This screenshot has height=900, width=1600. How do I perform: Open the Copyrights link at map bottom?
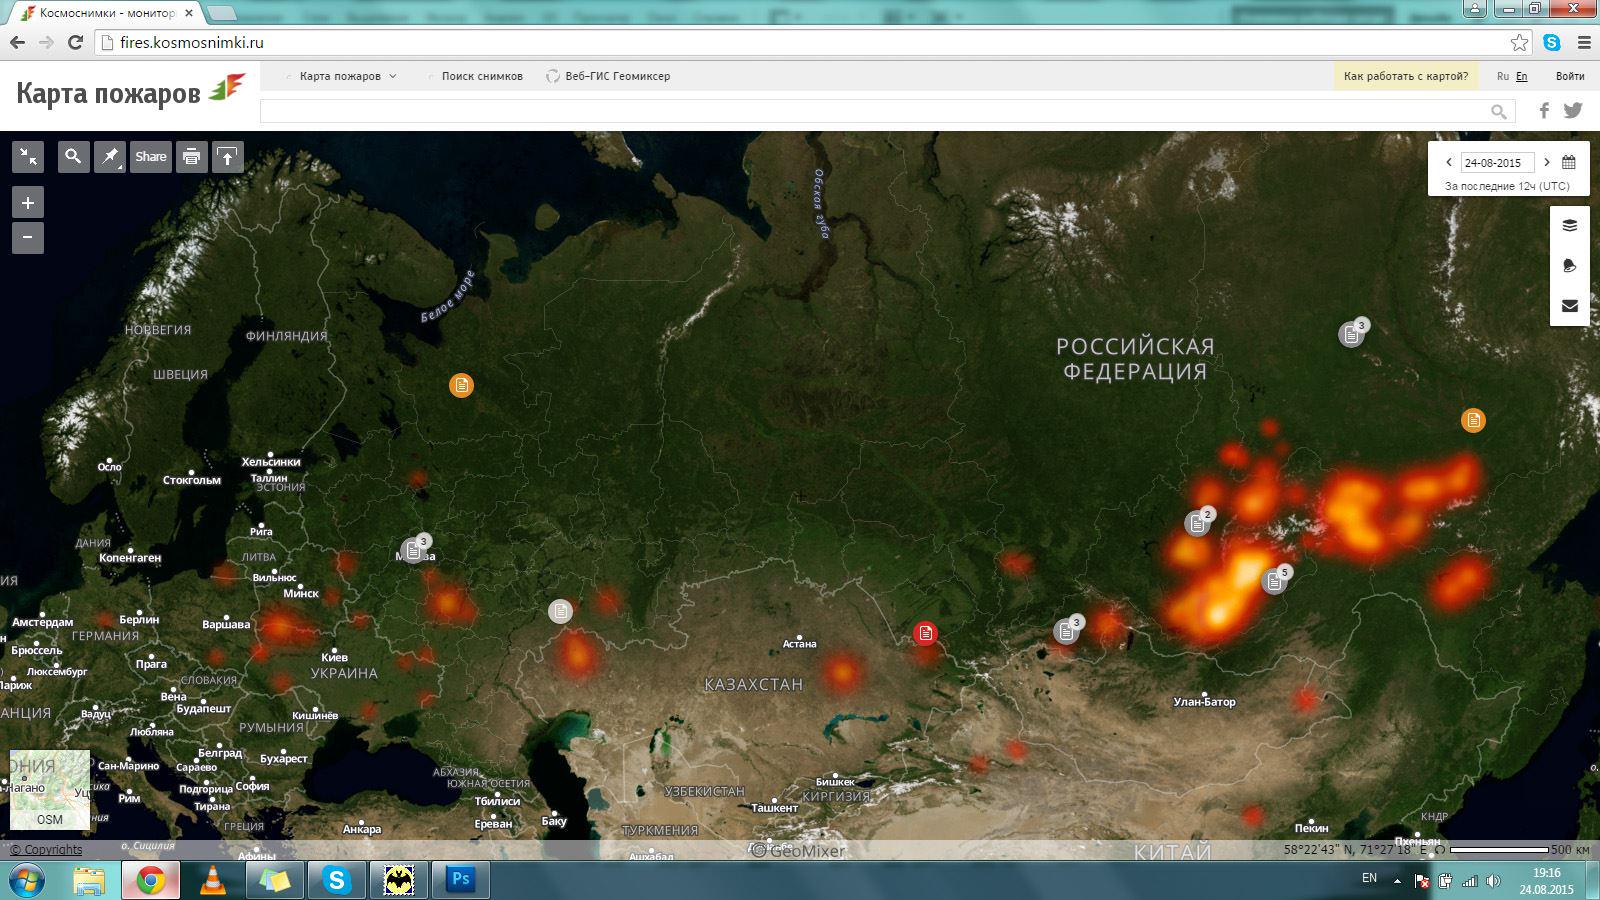[x=47, y=850]
